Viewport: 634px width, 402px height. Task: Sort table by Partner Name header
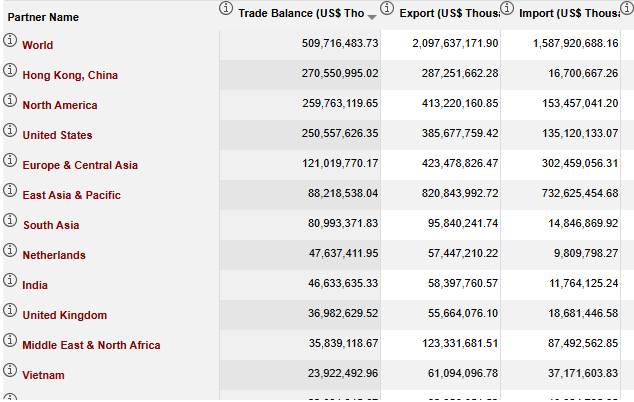pyautogui.click(x=43, y=17)
